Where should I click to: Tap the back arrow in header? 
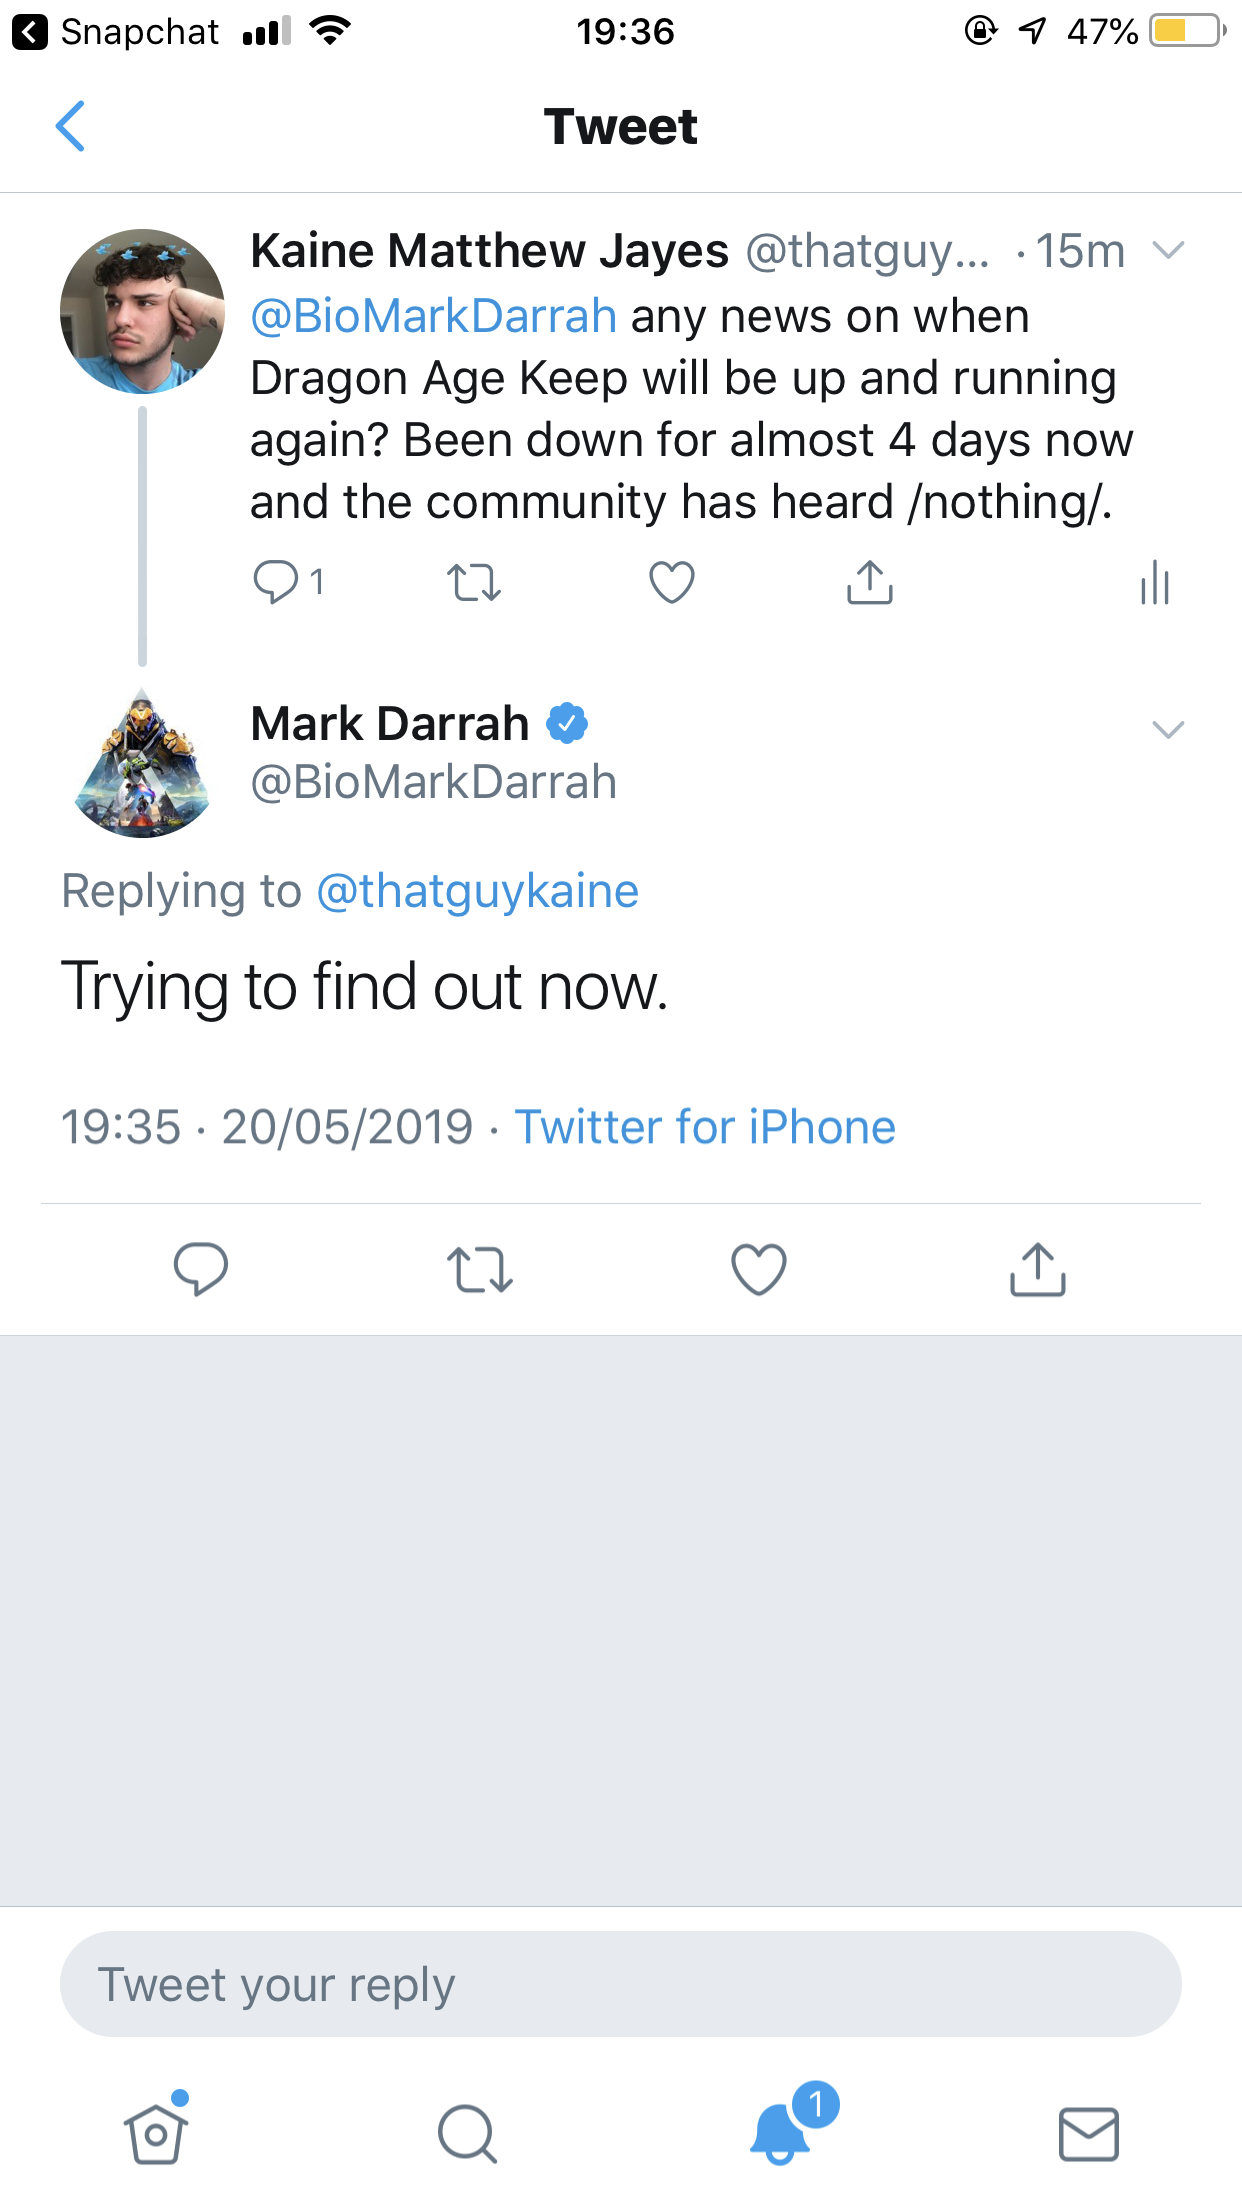70,127
